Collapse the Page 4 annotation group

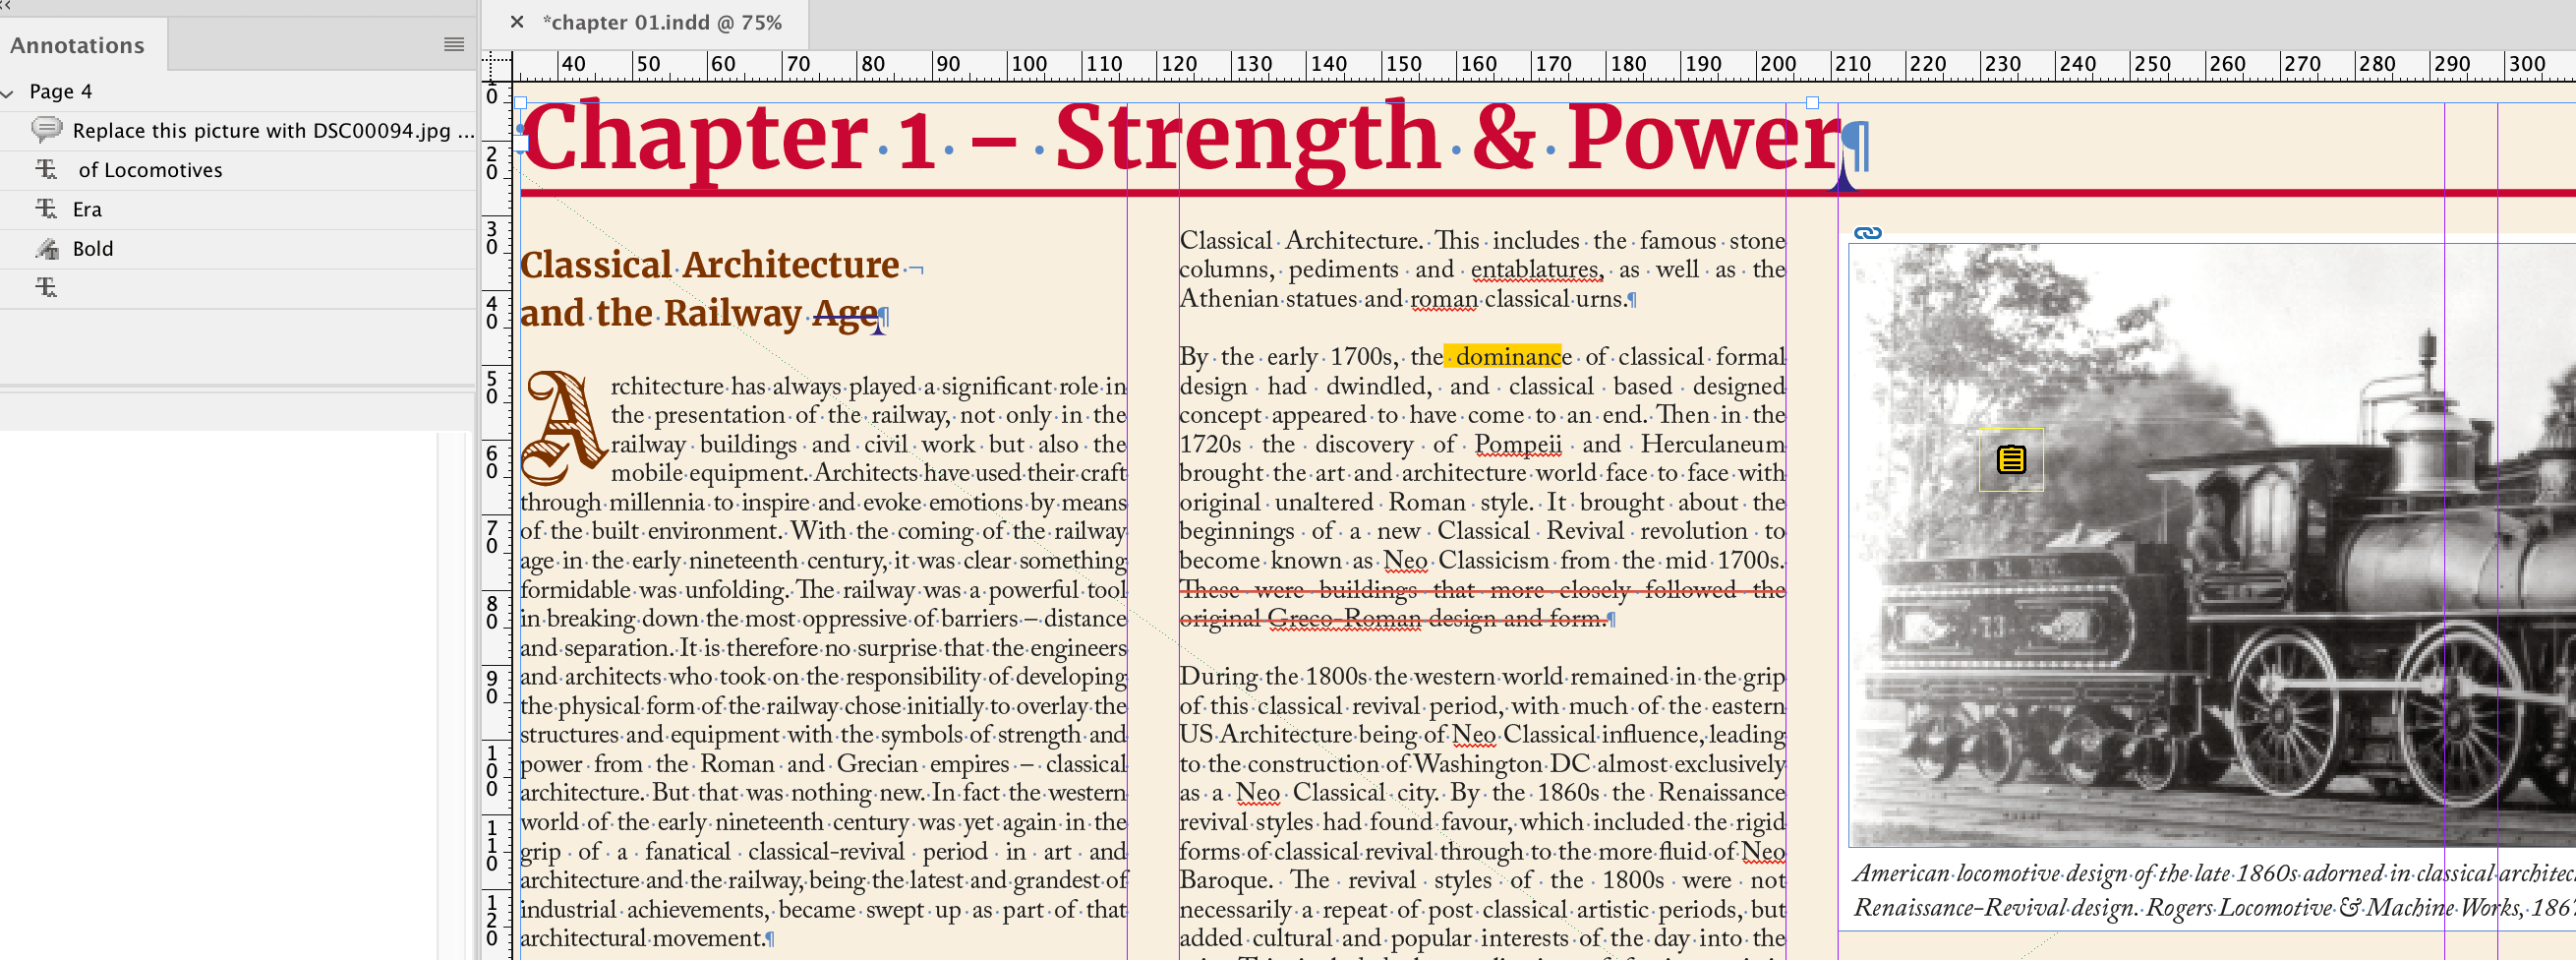click(8, 92)
